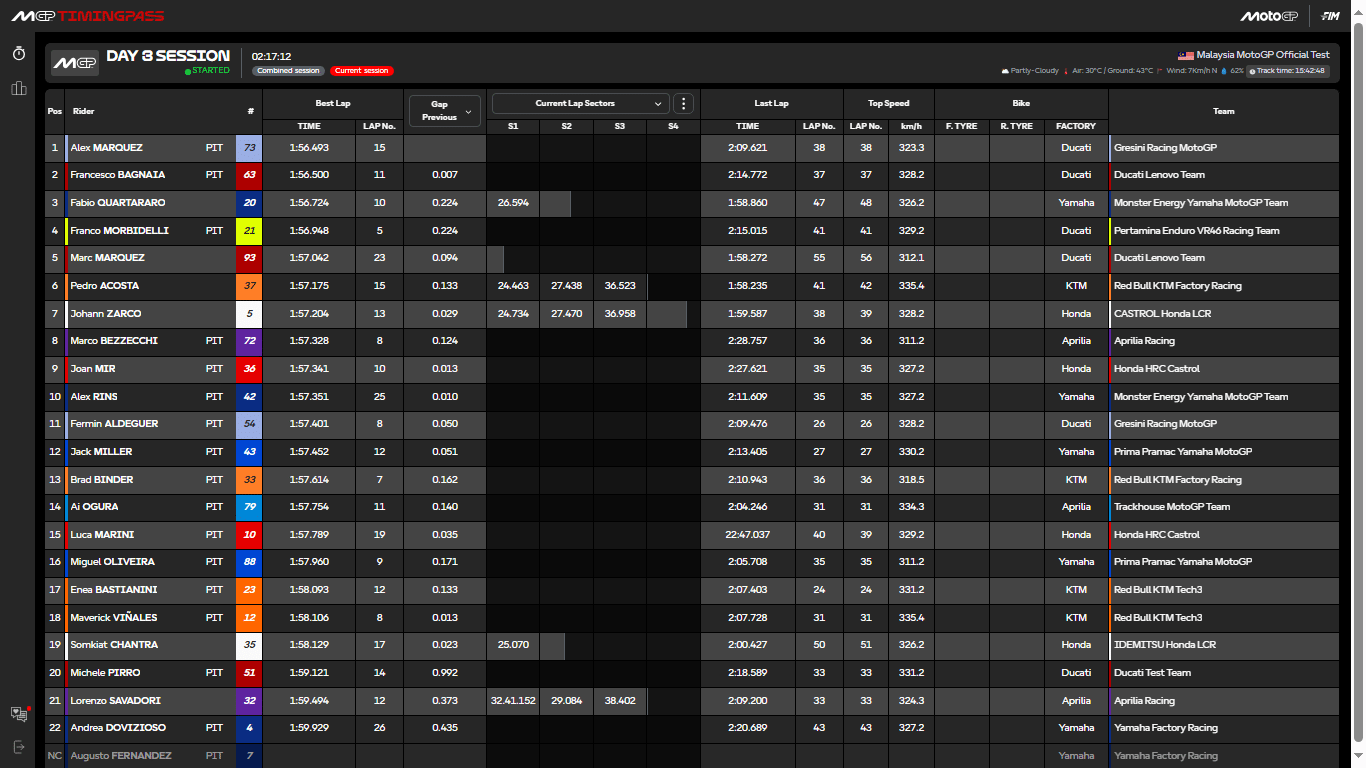Click the km/h column subheader
Viewport: 1366px width, 768px height.
911,126
